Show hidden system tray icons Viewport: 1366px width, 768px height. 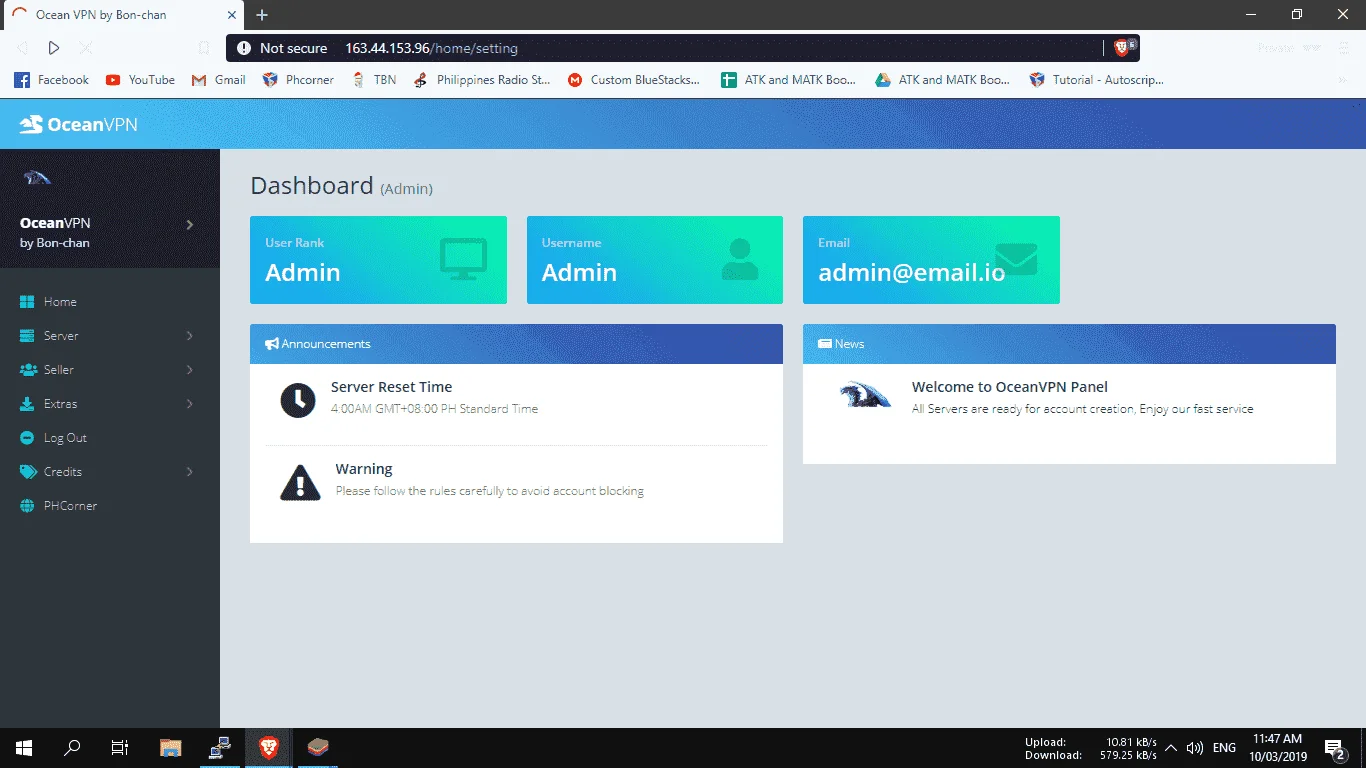pyautogui.click(x=1171, y=748)
